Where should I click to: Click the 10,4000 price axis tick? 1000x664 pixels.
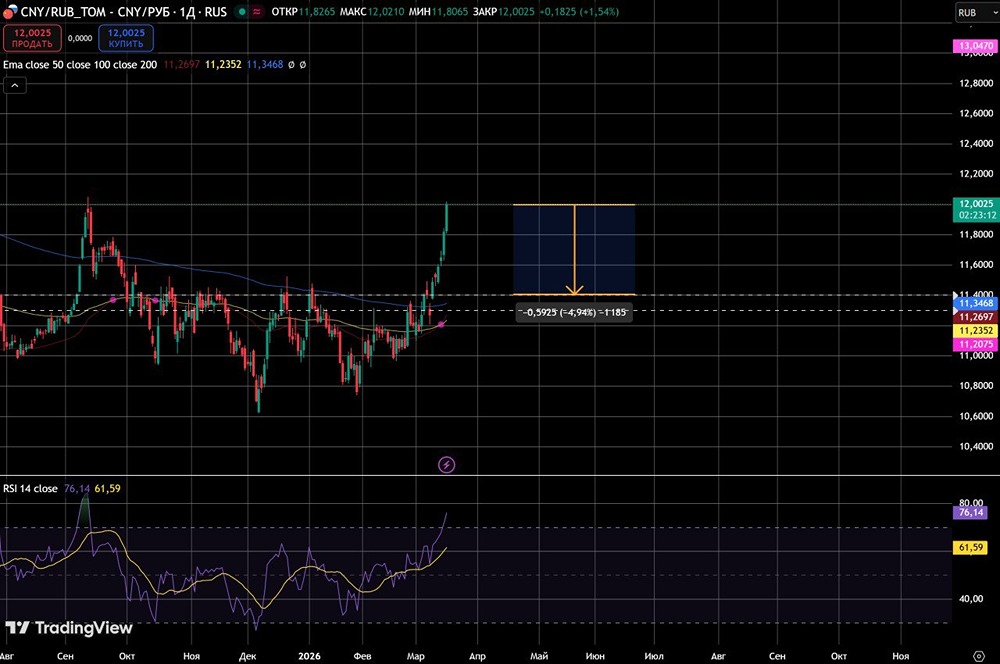(976, 446)
